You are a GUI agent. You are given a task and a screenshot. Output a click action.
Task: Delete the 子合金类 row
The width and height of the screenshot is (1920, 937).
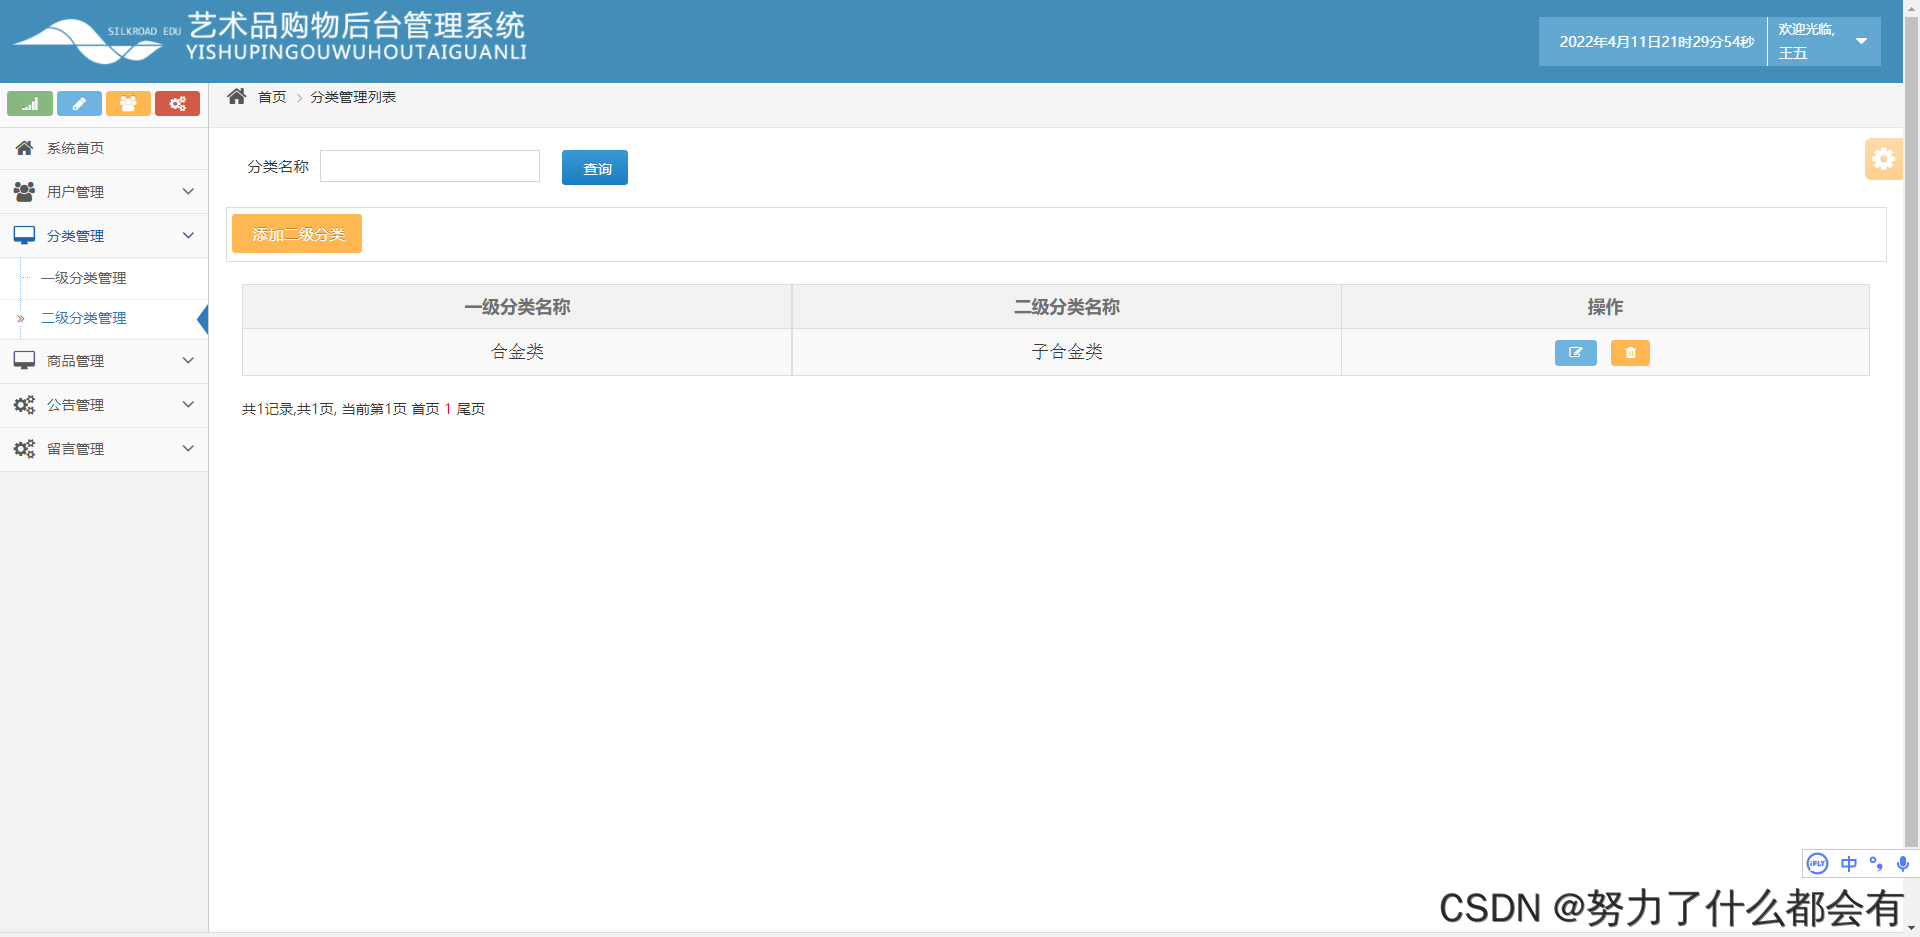pyautogui.click(x=1630, y=353)
